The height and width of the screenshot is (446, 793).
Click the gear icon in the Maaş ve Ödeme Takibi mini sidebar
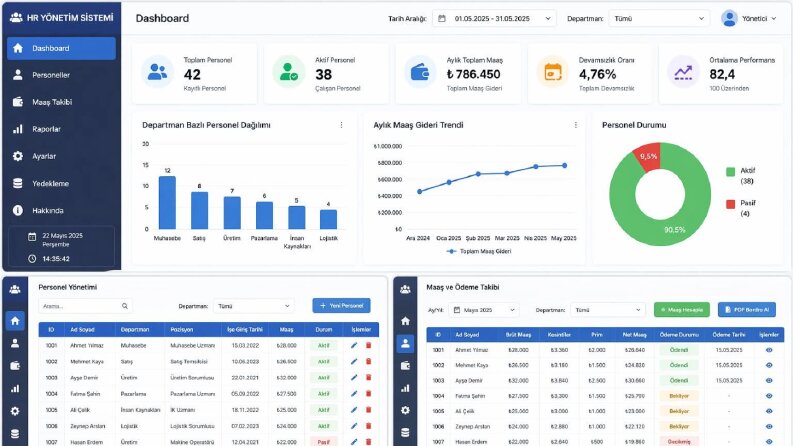click(x=405, y=410)
